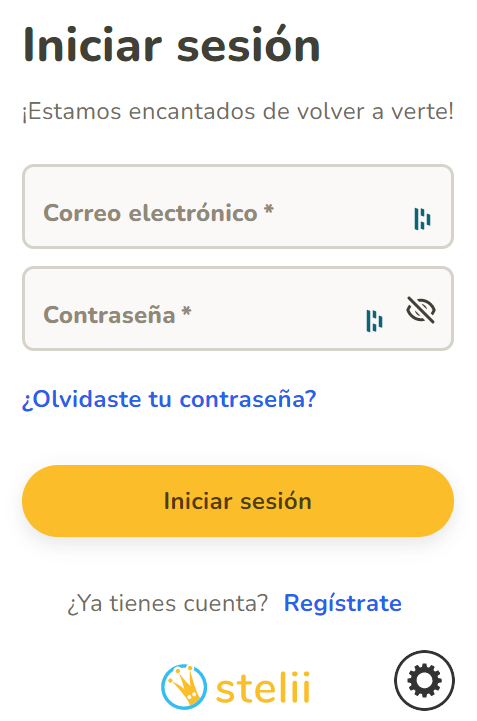Submit with the yellow Iniciar sesión button
The image size is (477, 721).
pyautogui.click(x=238, y=501)
